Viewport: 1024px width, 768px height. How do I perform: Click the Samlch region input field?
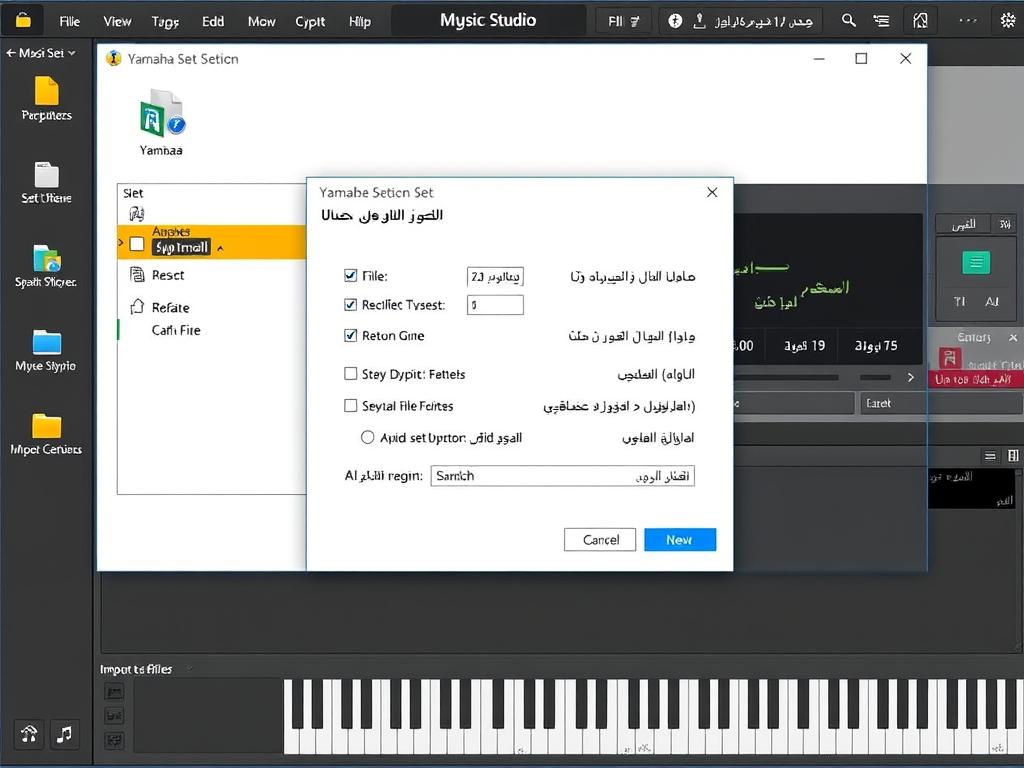tap(562, 475)
